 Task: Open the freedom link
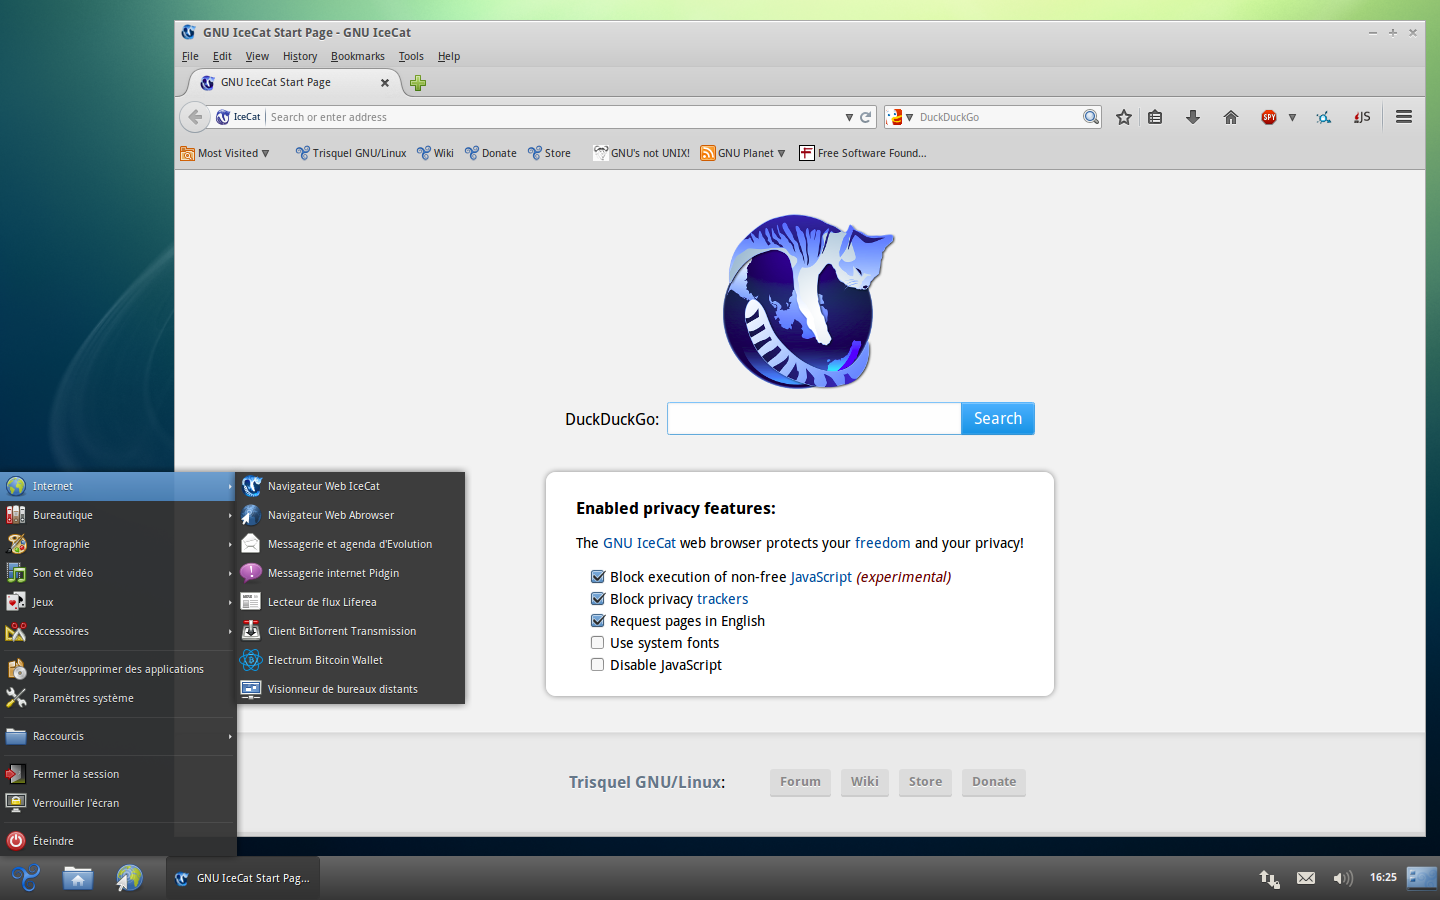coord(883,543)
